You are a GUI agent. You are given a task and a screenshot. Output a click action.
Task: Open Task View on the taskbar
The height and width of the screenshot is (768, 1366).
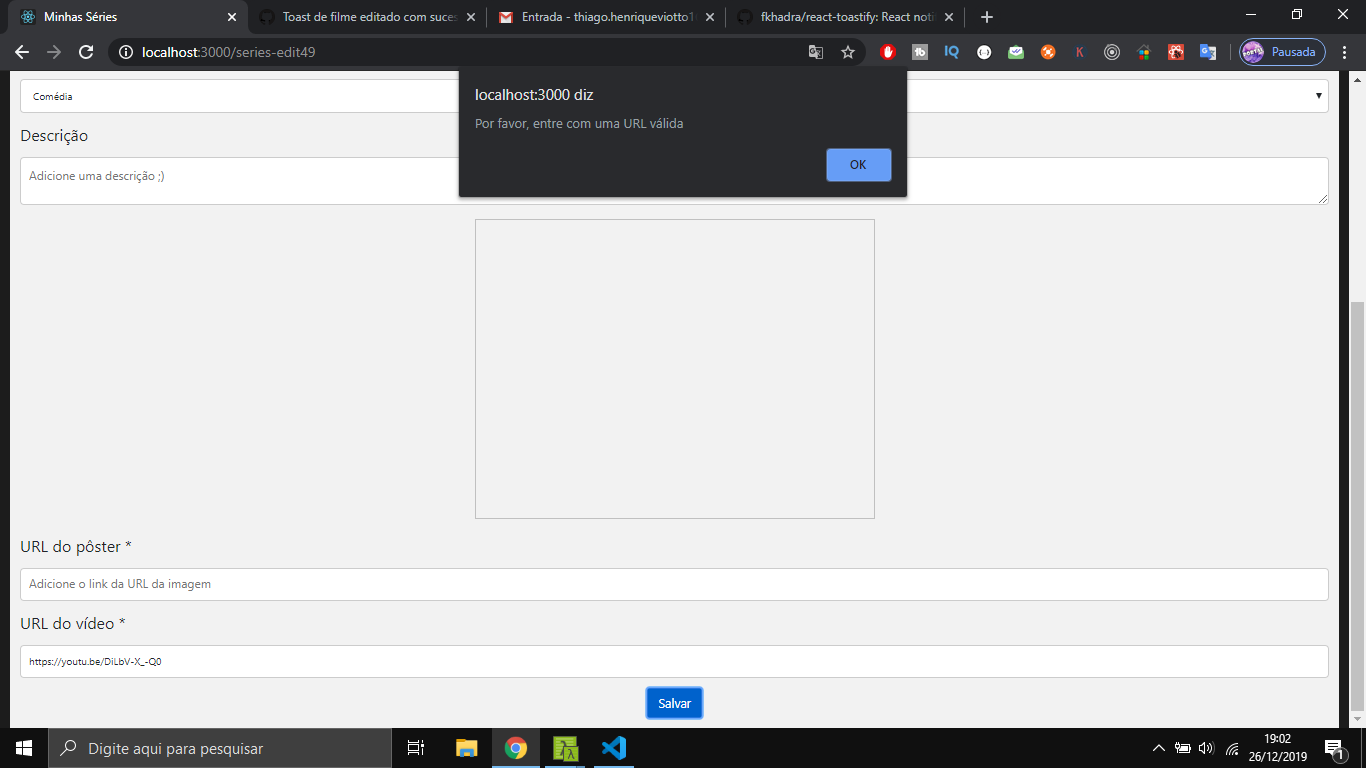[x=416, y=748]
